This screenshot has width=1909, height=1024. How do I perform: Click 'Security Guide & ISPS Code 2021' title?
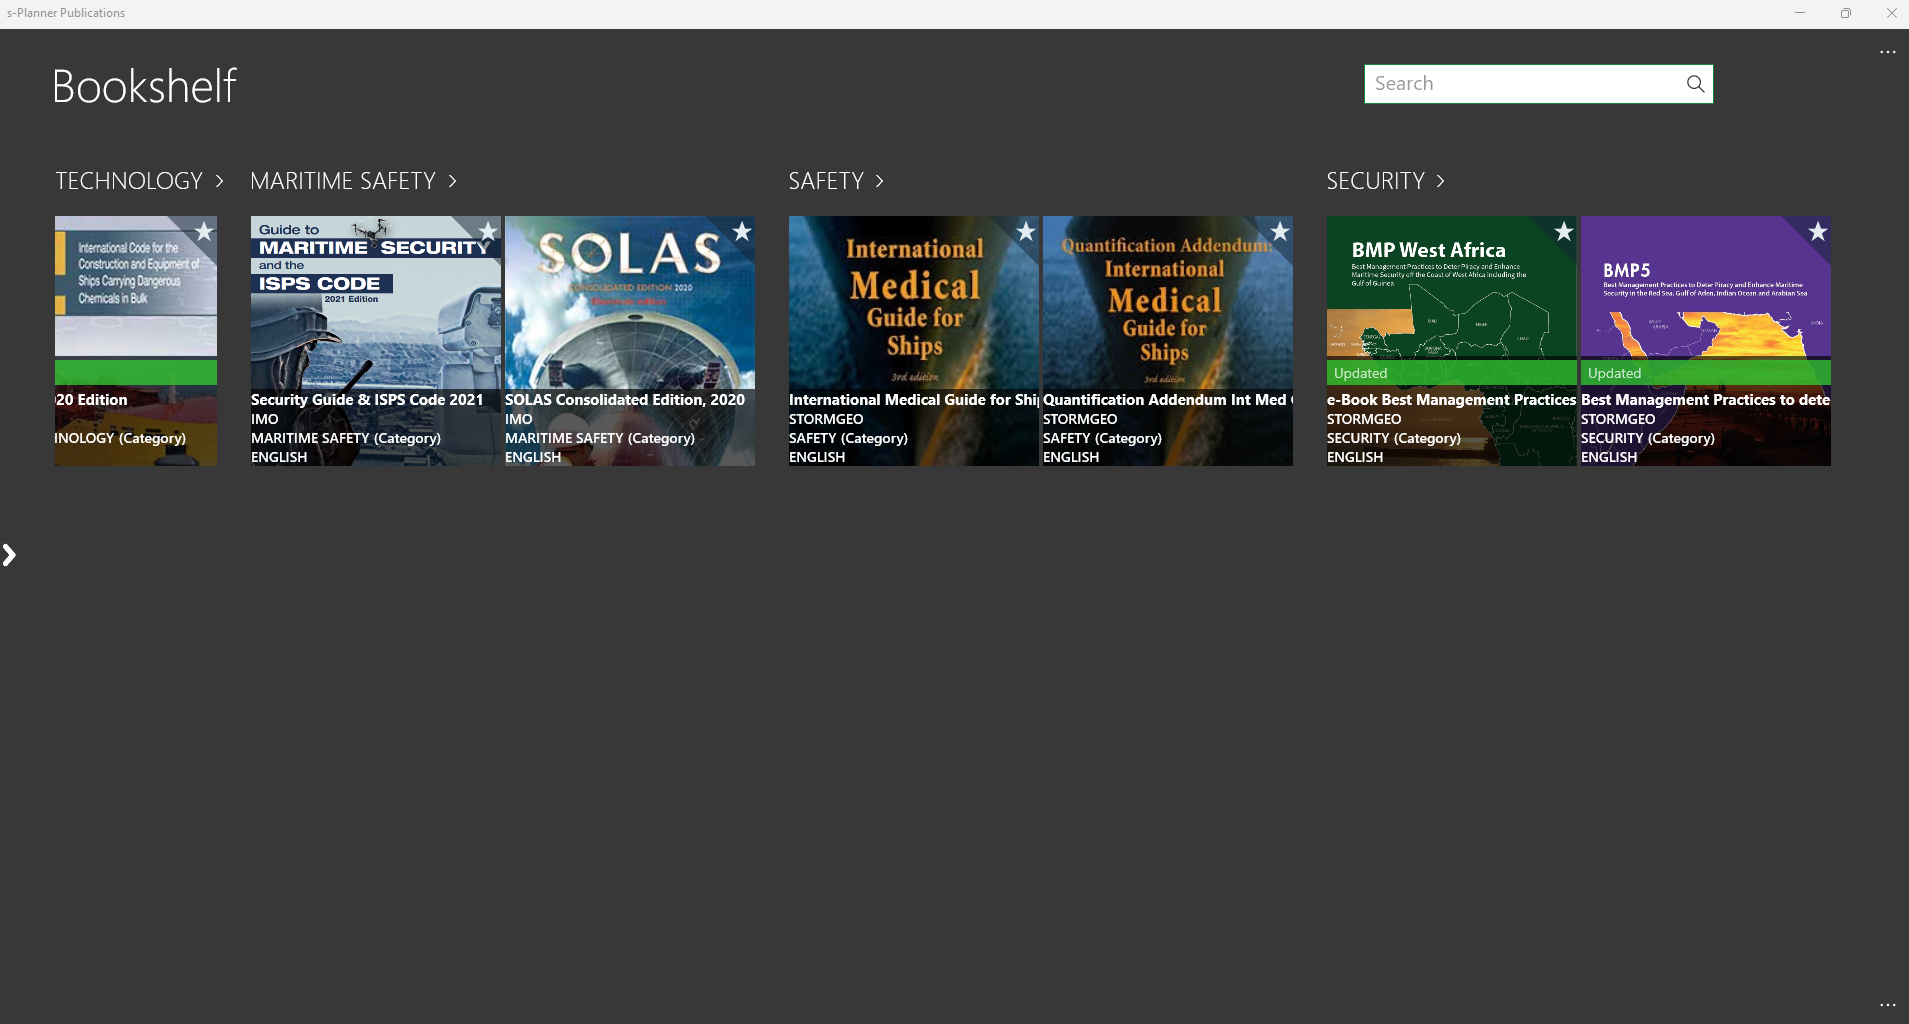tap(367, 400)
